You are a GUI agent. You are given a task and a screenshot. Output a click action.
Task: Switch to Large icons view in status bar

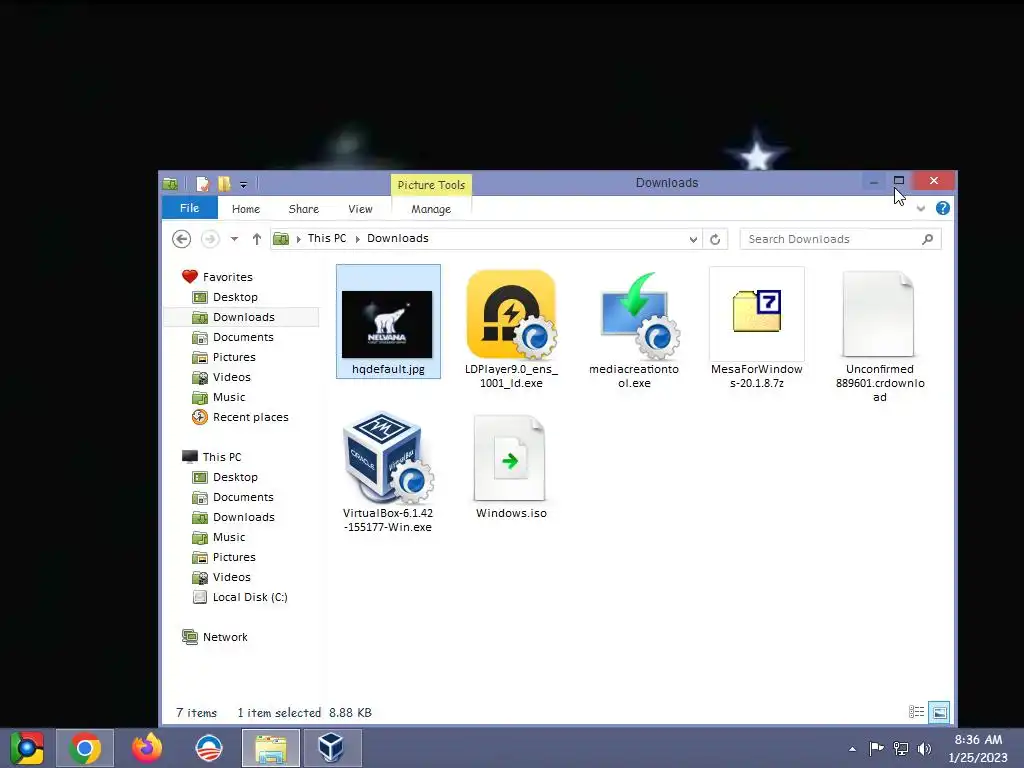(939, 712)
